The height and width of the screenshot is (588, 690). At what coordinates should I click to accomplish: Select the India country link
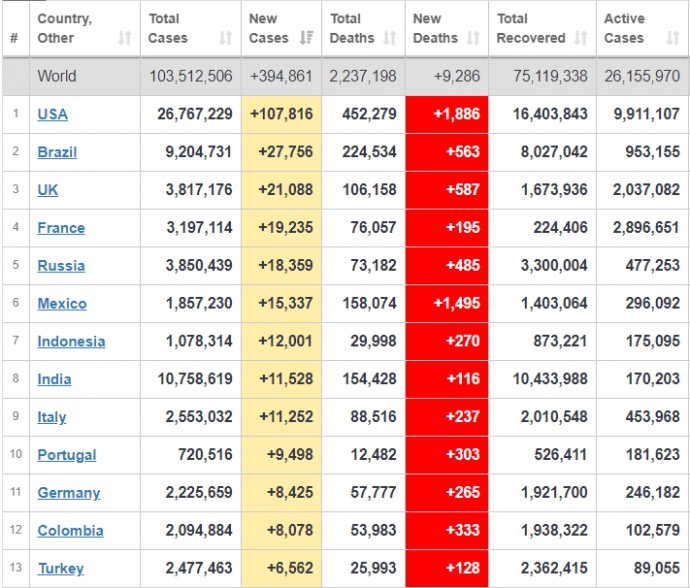[x=54, y=380]
